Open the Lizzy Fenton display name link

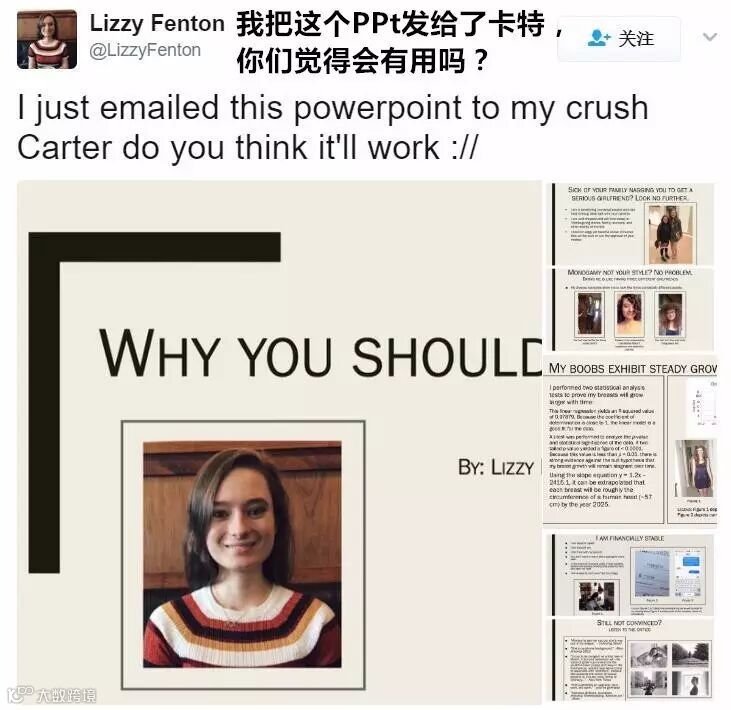[157, 24]
